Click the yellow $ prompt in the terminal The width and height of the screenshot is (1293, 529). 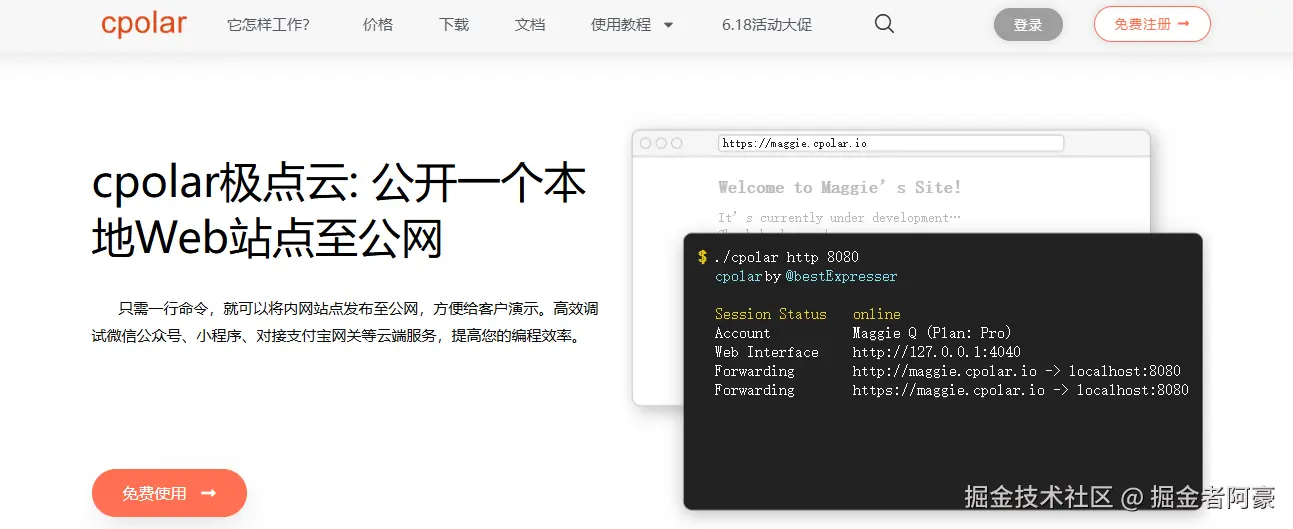click(703, 257)
